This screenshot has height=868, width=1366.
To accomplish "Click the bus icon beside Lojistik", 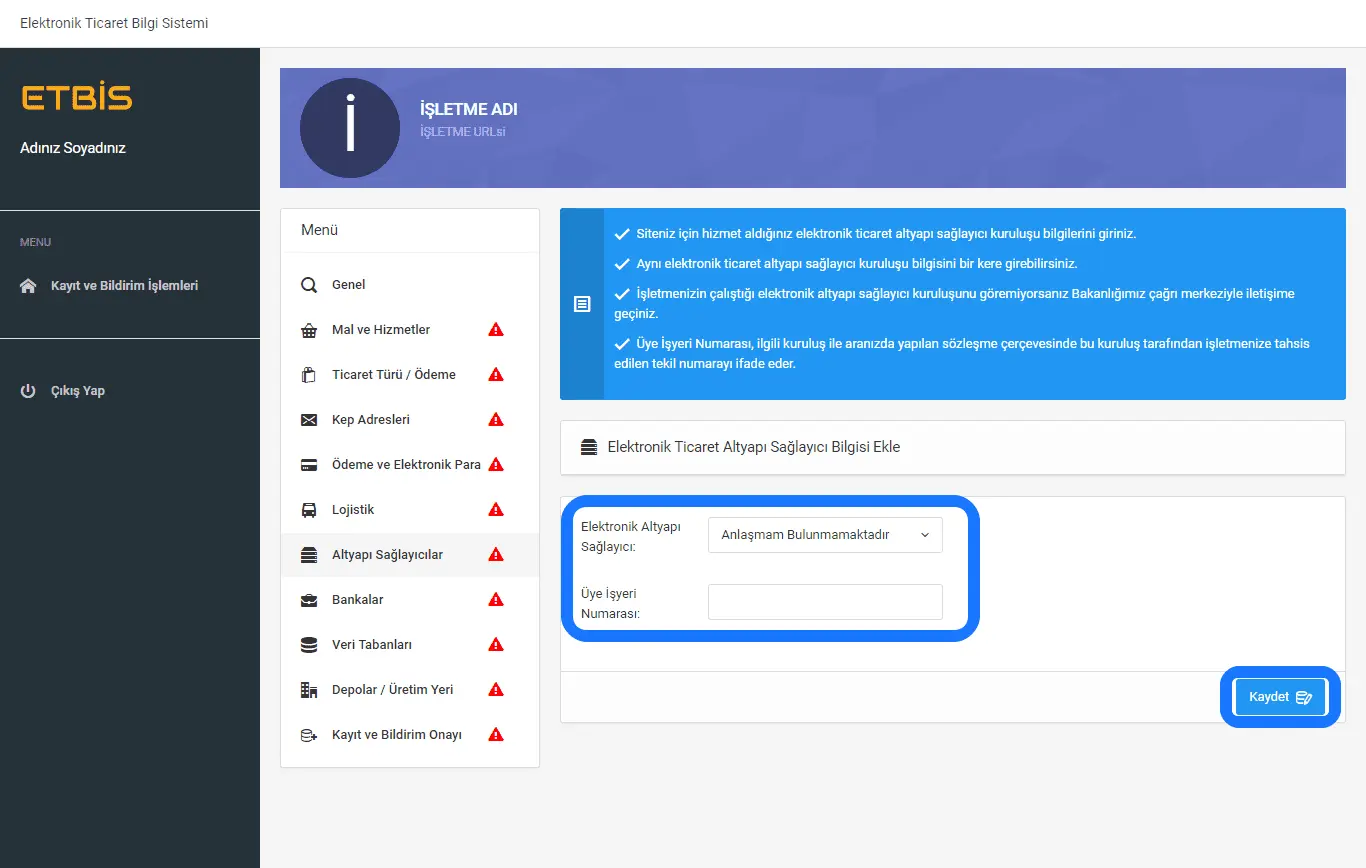I will click(309, 510).
